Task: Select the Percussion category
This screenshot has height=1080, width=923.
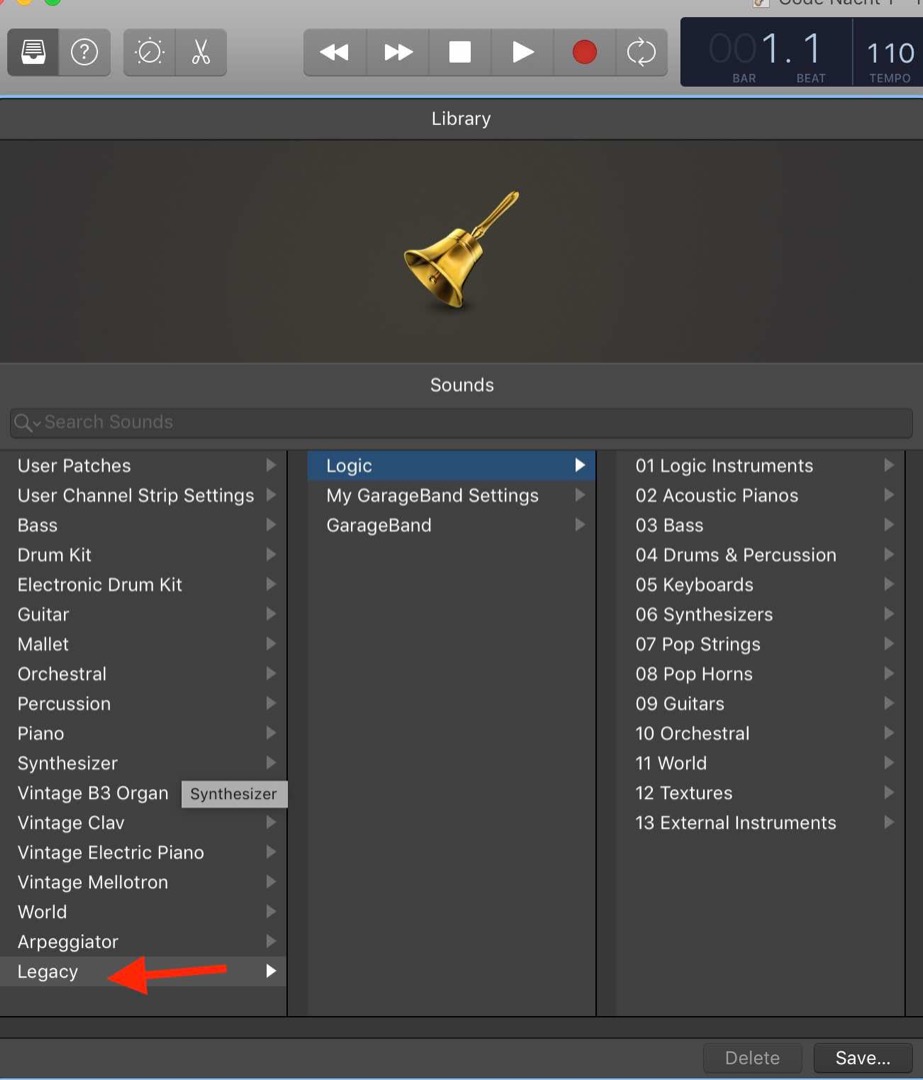Action: tap(143, 703)
